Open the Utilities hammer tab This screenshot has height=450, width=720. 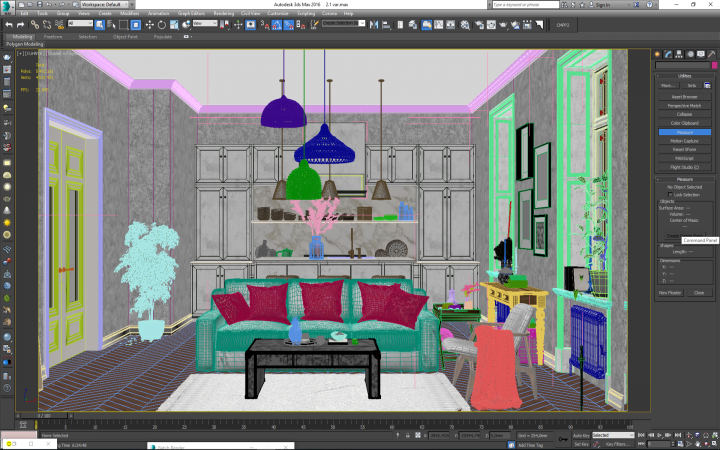point(711,54)
